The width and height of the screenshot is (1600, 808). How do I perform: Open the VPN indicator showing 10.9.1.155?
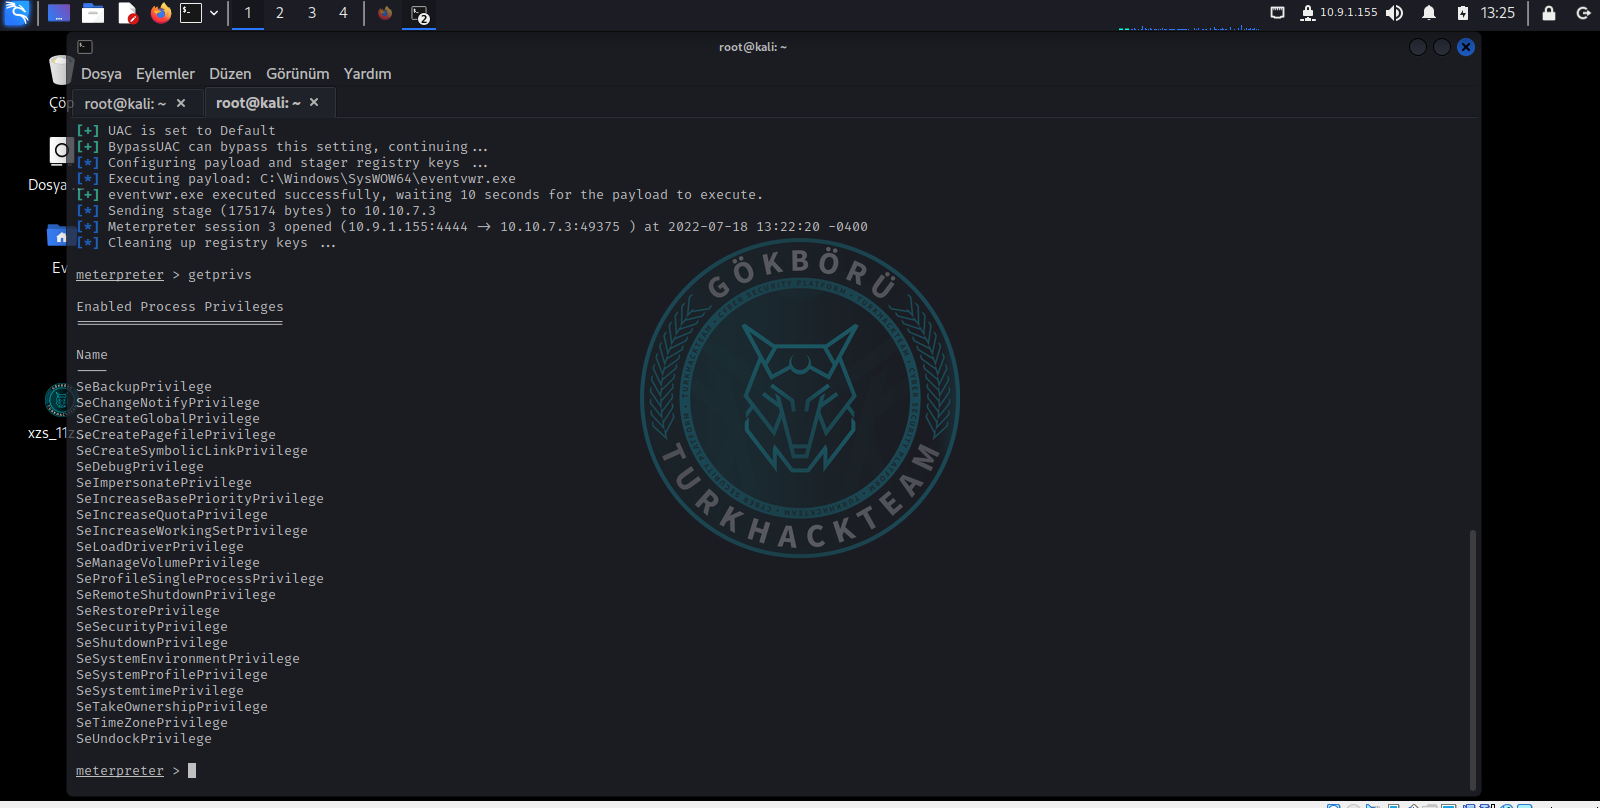(1338, 13)
